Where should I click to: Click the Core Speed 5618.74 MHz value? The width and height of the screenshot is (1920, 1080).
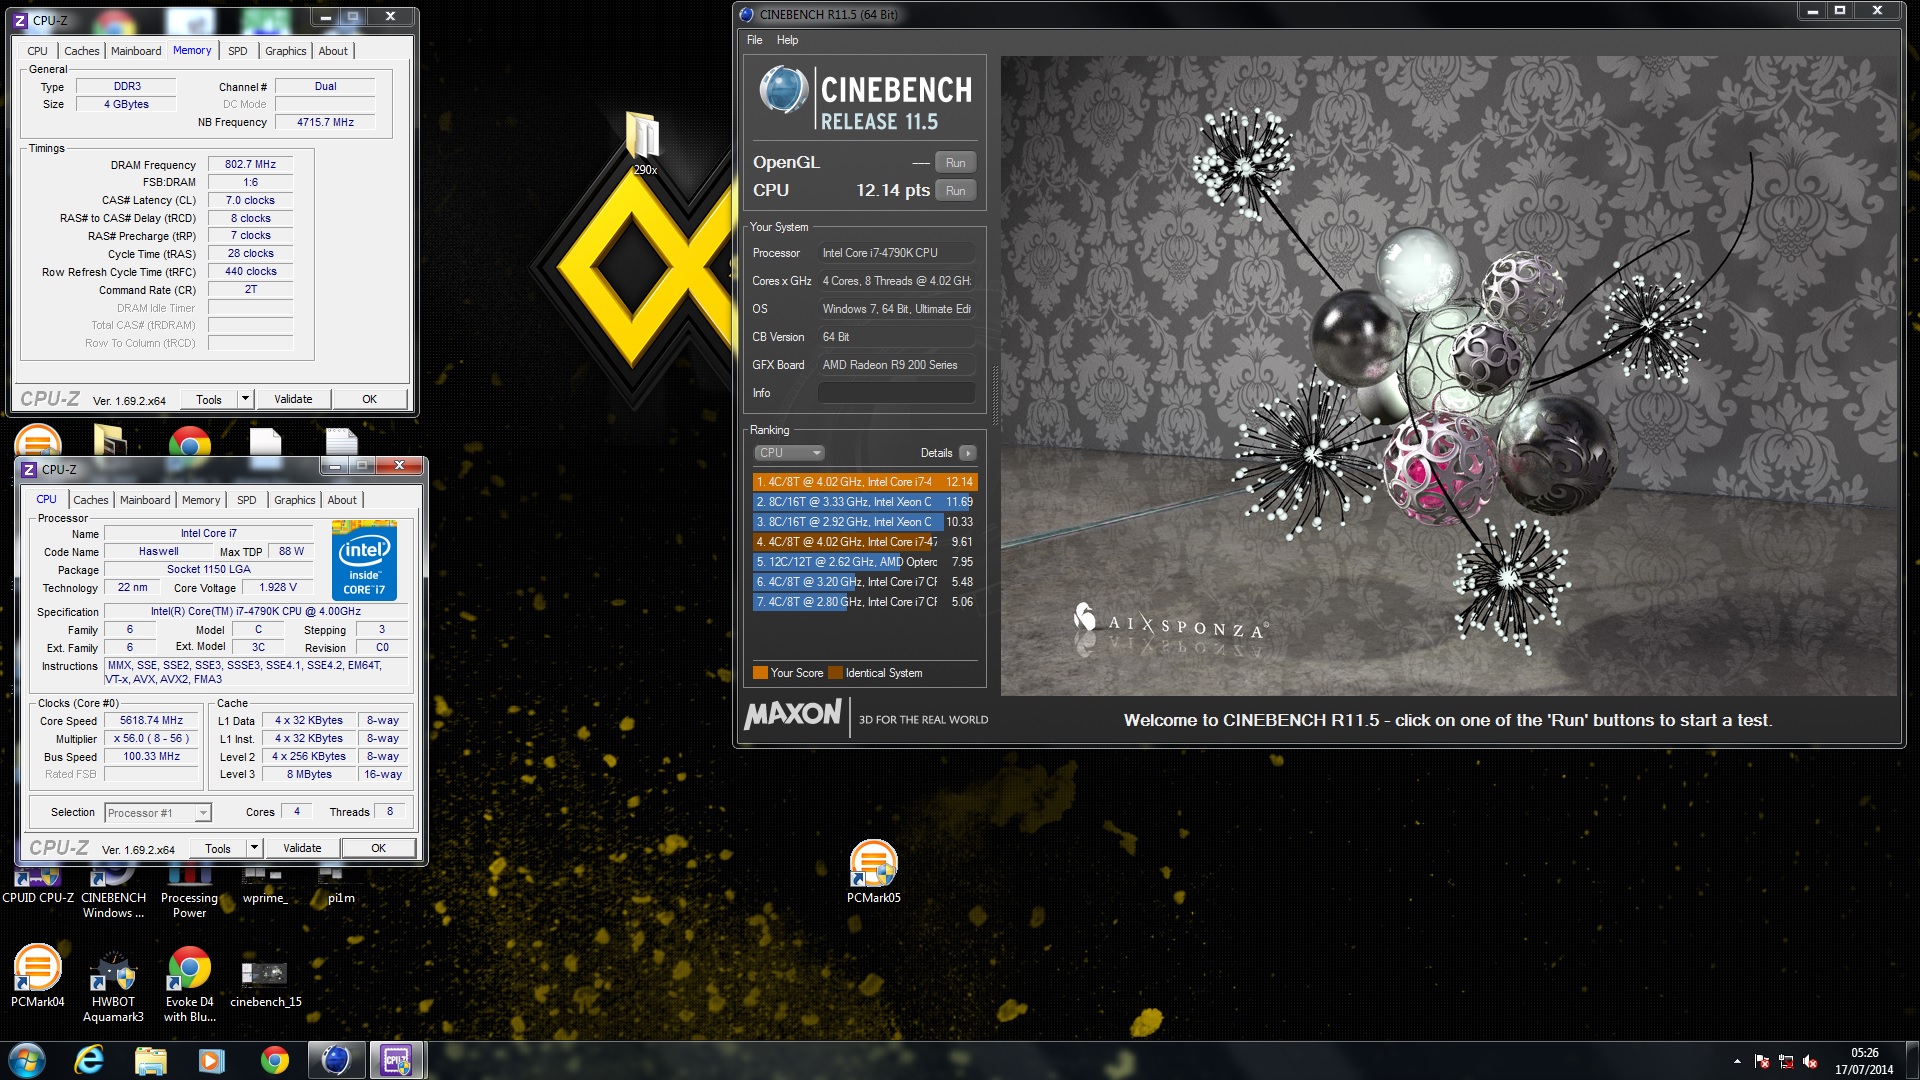click(x=152, y=720)
